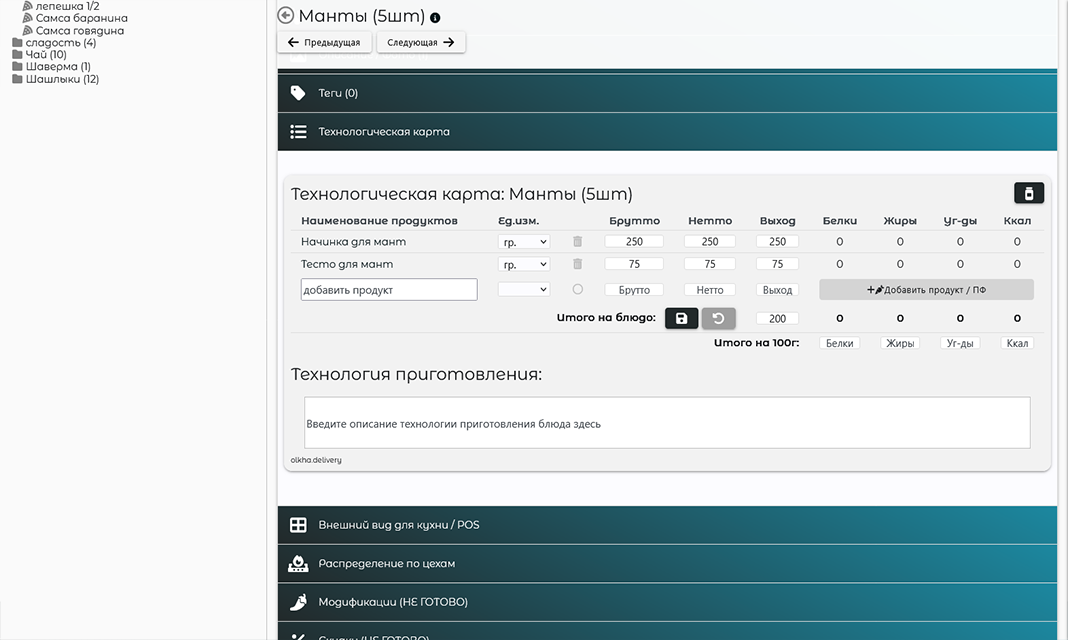1068x640 pixels.
Task: Click the Жиры field in per 100г row
Action: (900, 343)
